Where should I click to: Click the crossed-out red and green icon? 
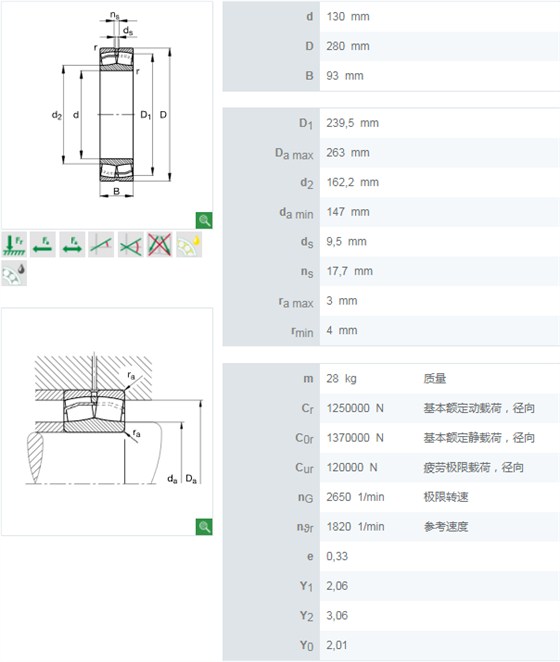[160, 244]
